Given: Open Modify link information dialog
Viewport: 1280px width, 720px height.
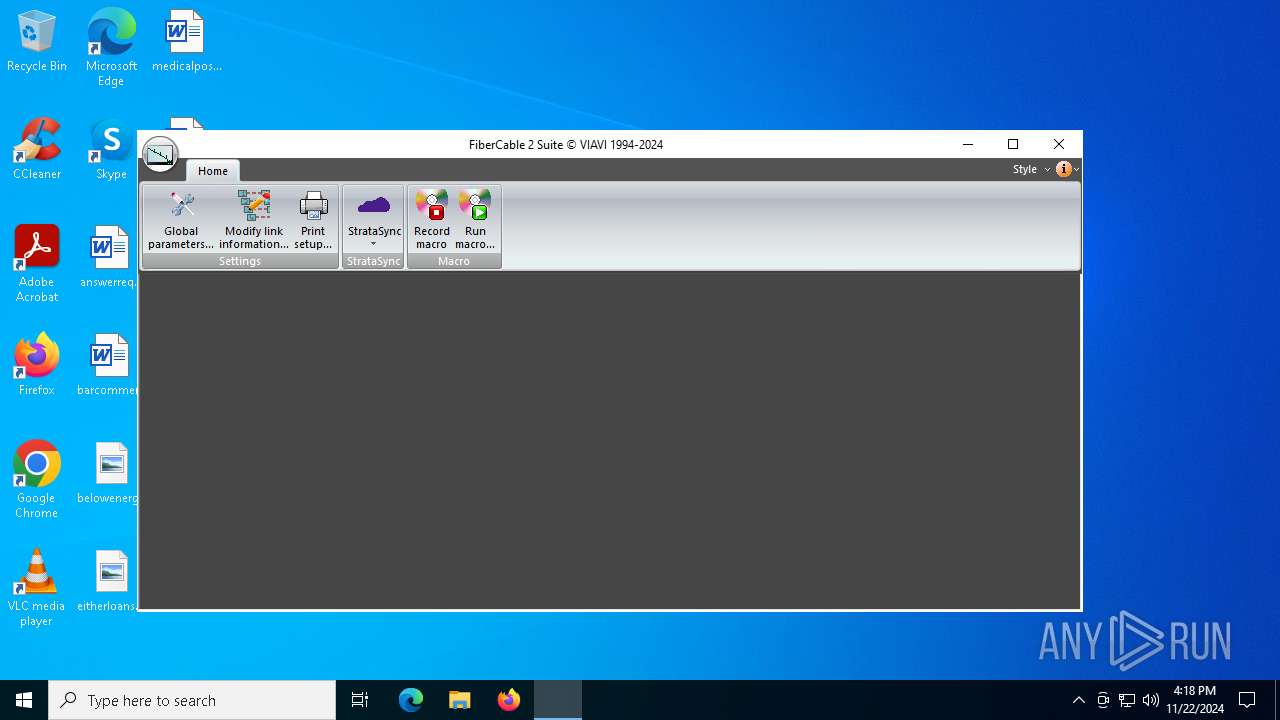Looking at the screenshot, I should point(254,220).
